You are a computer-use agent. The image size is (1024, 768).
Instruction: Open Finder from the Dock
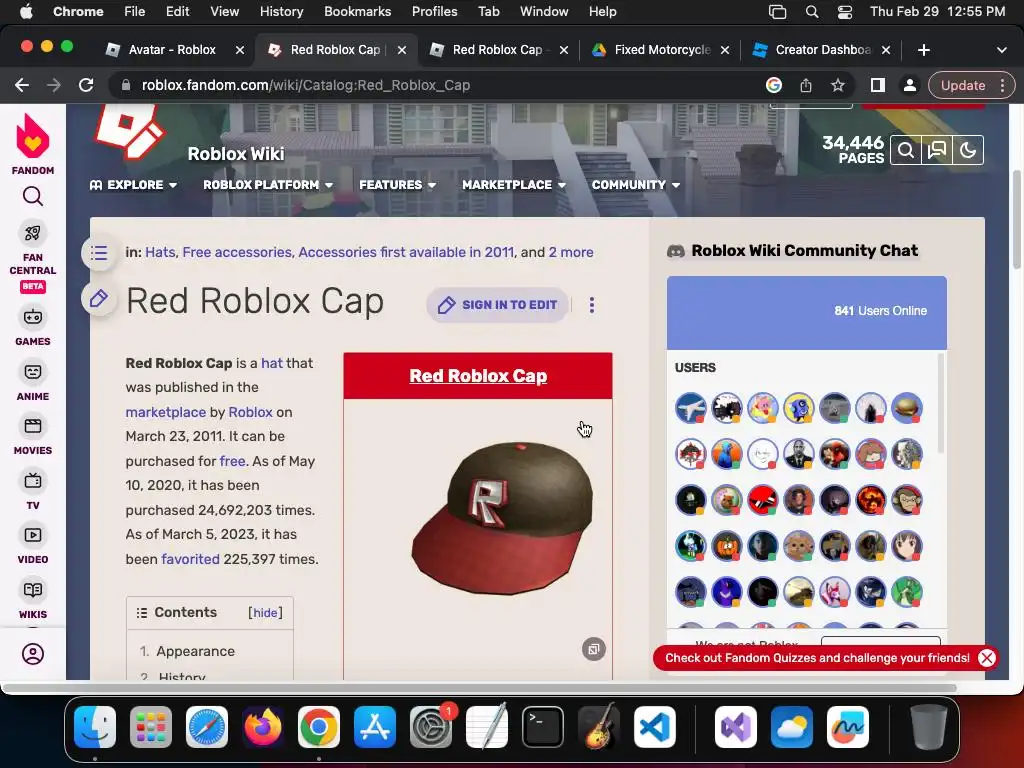pyautogui.click(x=95, y=727)
